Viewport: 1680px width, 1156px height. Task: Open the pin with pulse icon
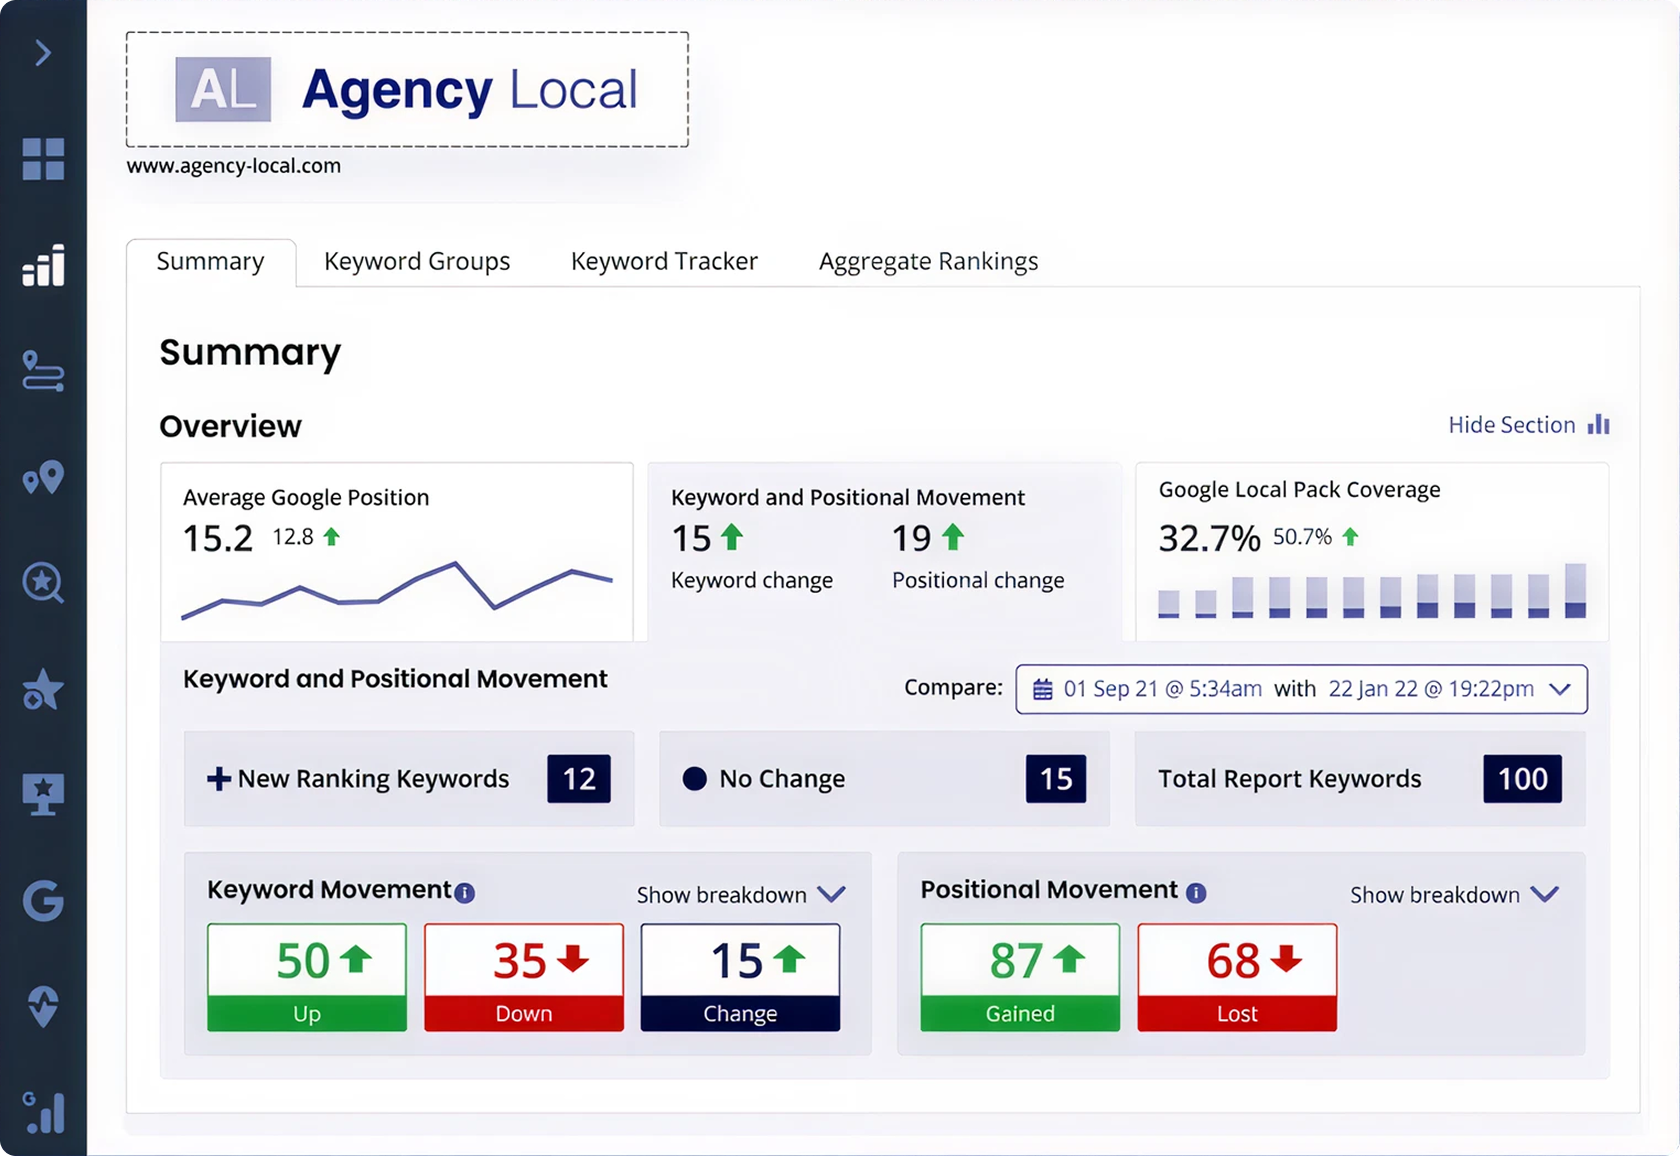(x=43, y=1007)
